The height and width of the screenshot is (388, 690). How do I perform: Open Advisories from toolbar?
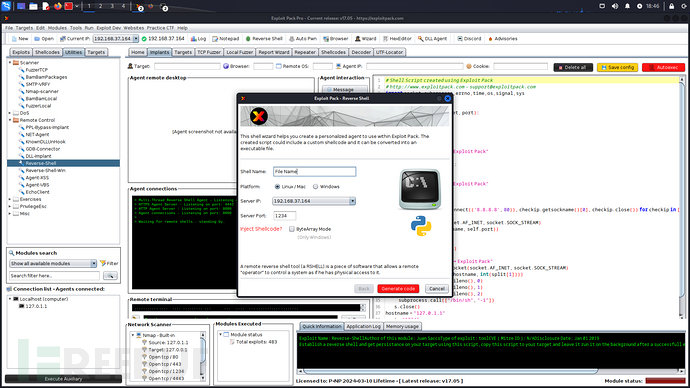click(503, 39)
